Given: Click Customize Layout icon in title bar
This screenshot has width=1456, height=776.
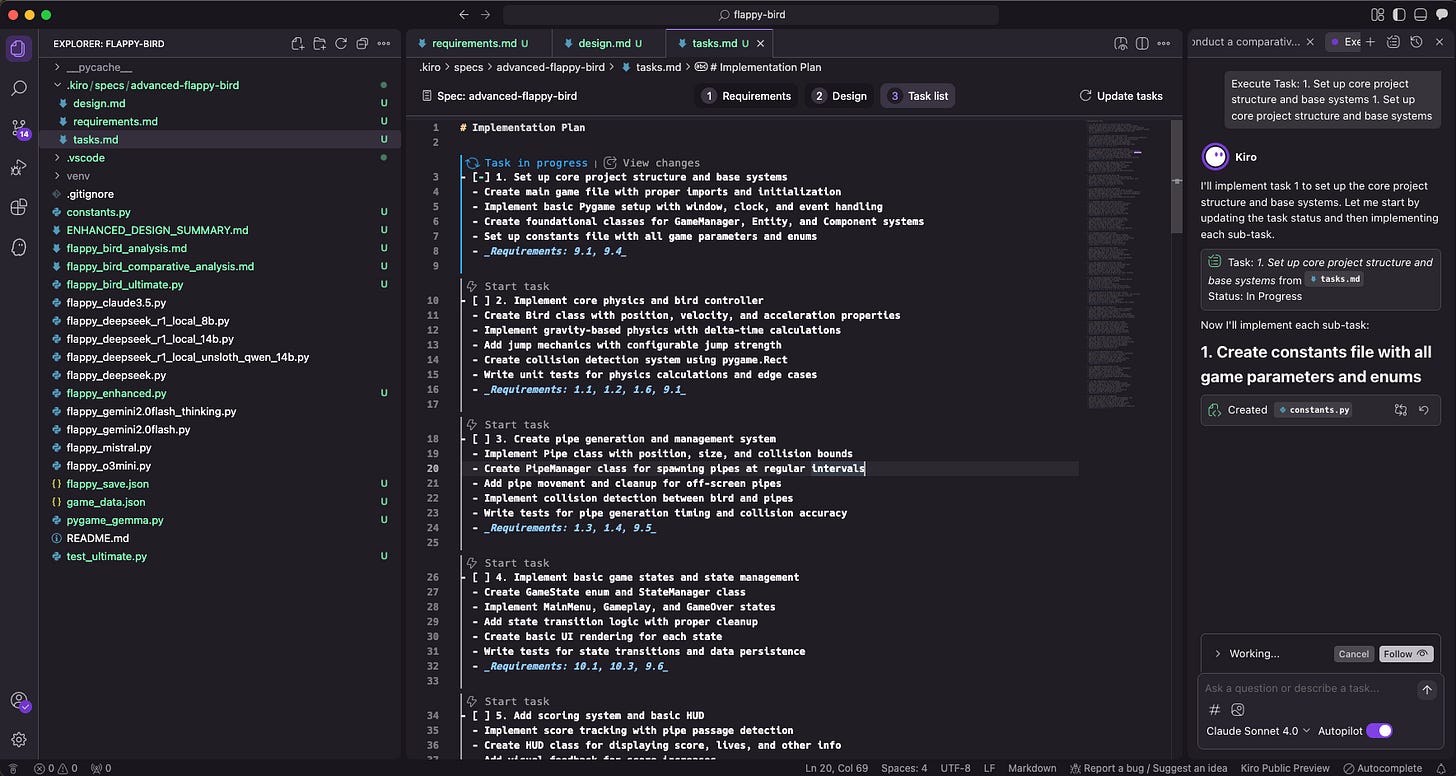Looking at the screenshot, I should click(x=1378, y=15).
